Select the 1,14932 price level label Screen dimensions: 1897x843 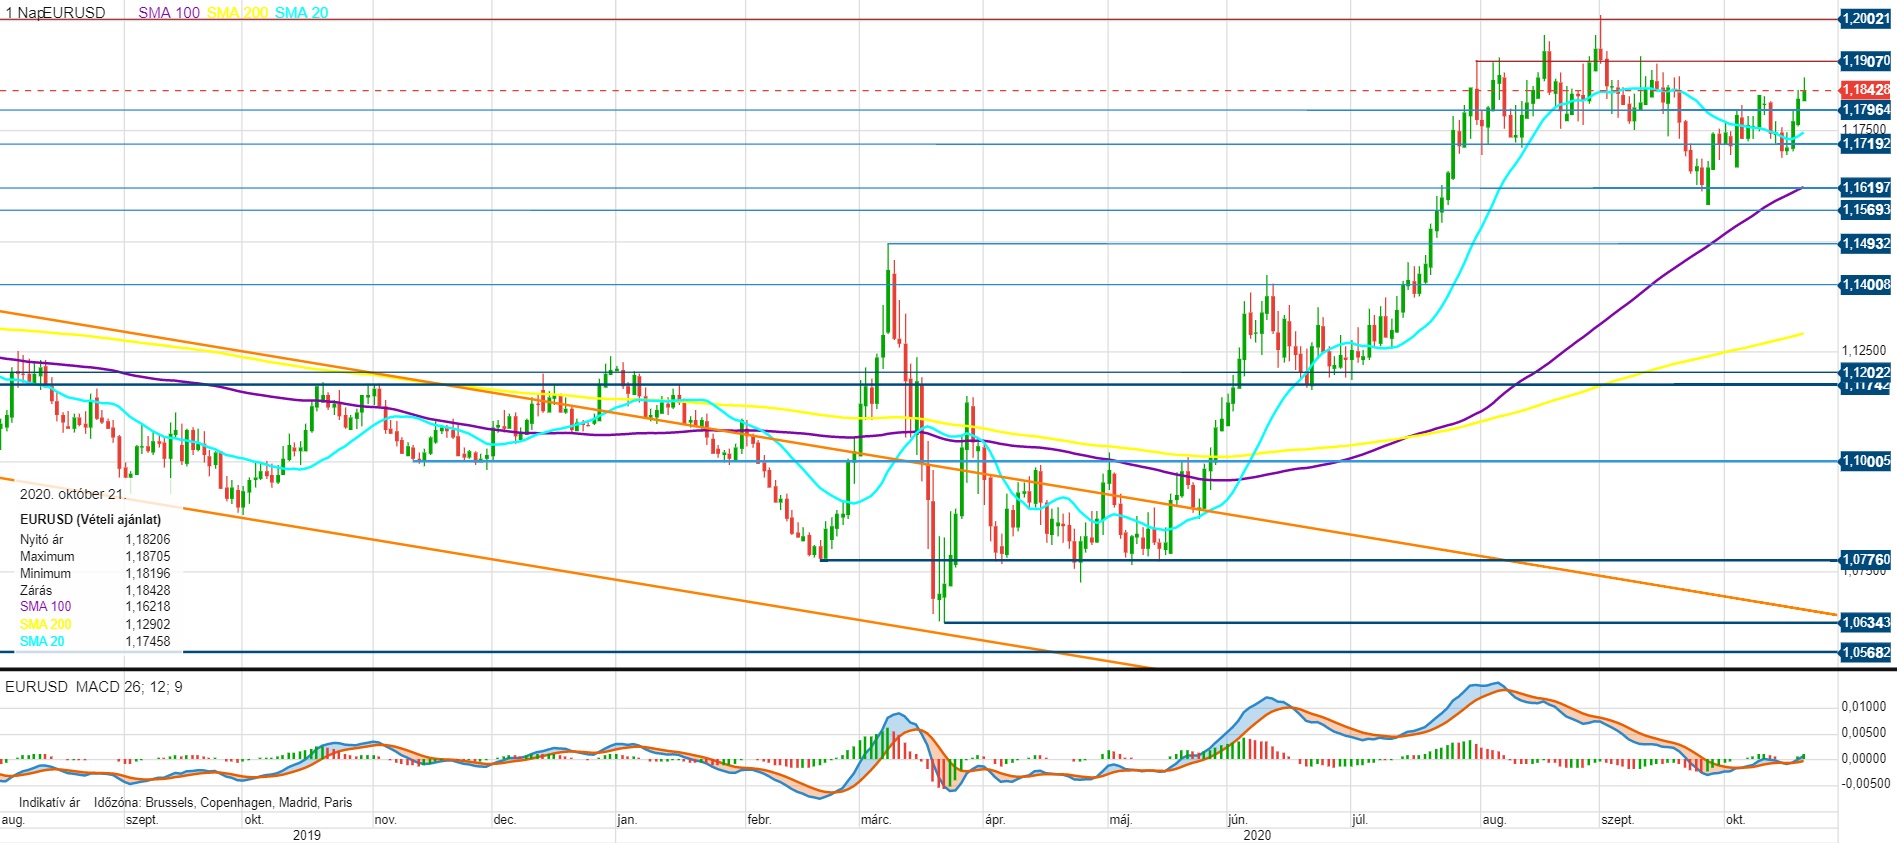(1866, 244)
